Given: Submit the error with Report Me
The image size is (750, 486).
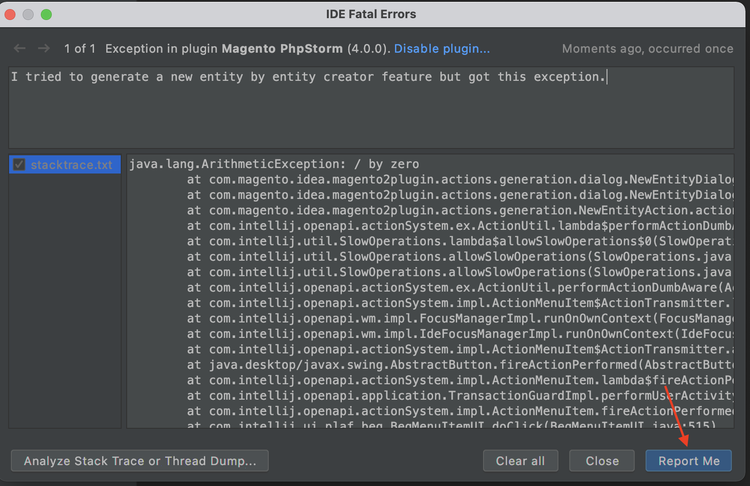Looking at the screenshot, I should click(689, 461).
